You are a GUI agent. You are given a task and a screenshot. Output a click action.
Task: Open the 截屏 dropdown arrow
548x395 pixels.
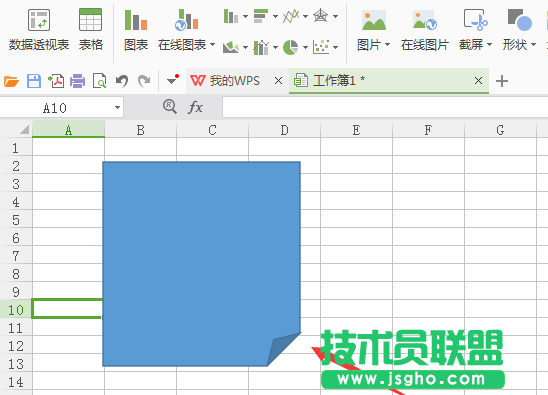489,44
